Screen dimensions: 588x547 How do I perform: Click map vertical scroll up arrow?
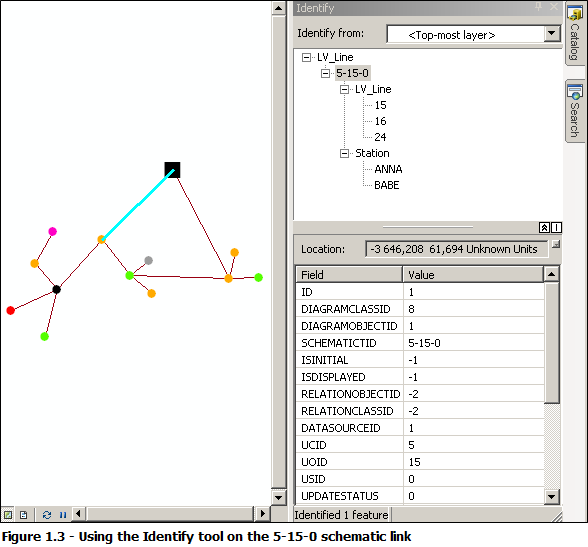(x=279, y=8)
